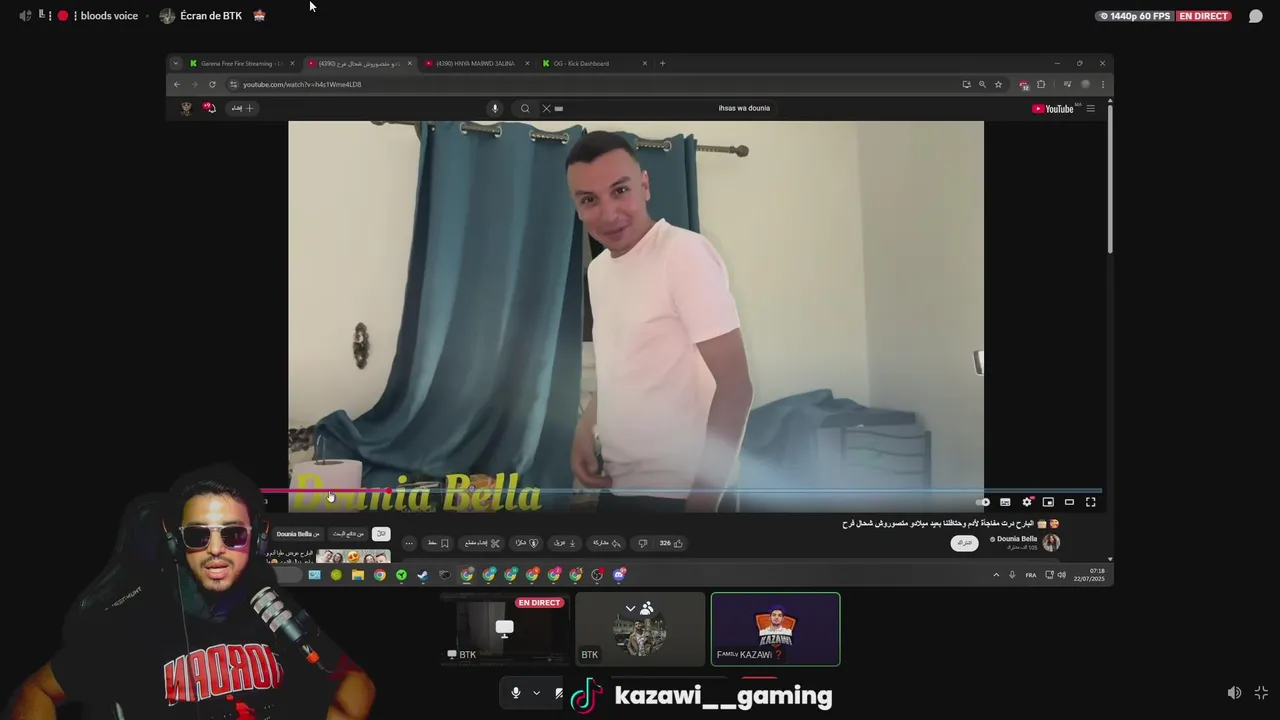
Task: Clear YouTube search with X
Action: [546, 108]
